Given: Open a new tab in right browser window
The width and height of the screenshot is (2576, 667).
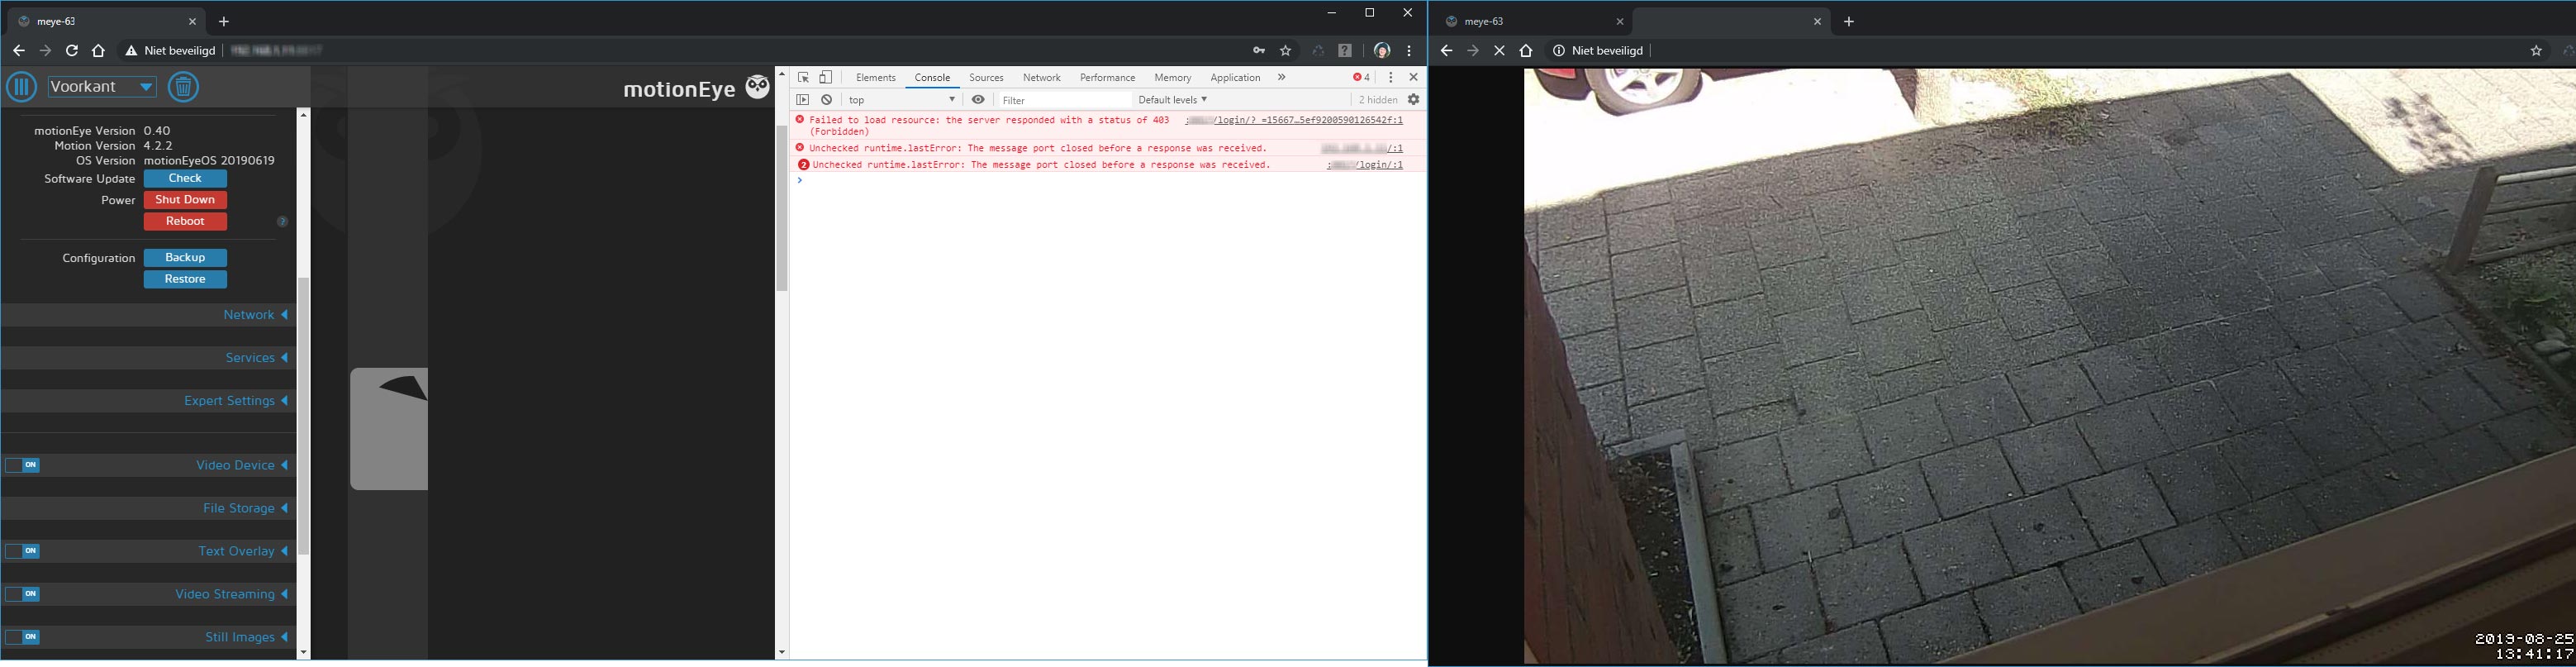Looking at the screenshot, I should pyautogui.click(x=1849, y=21).
